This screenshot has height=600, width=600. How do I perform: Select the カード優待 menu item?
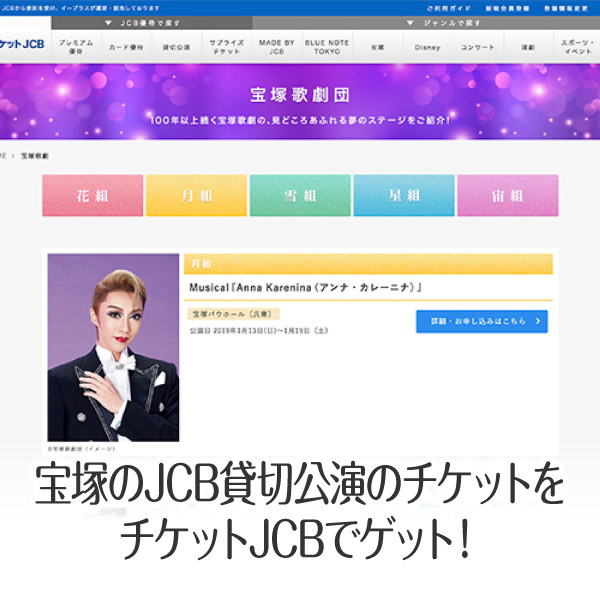(126, 47)
